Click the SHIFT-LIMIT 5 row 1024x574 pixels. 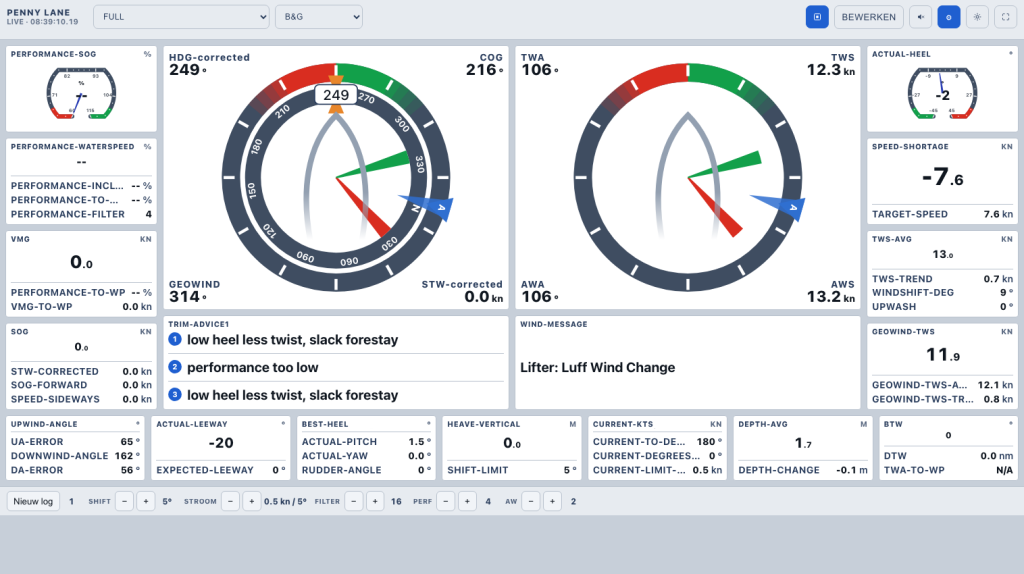(x=512, y=470)
